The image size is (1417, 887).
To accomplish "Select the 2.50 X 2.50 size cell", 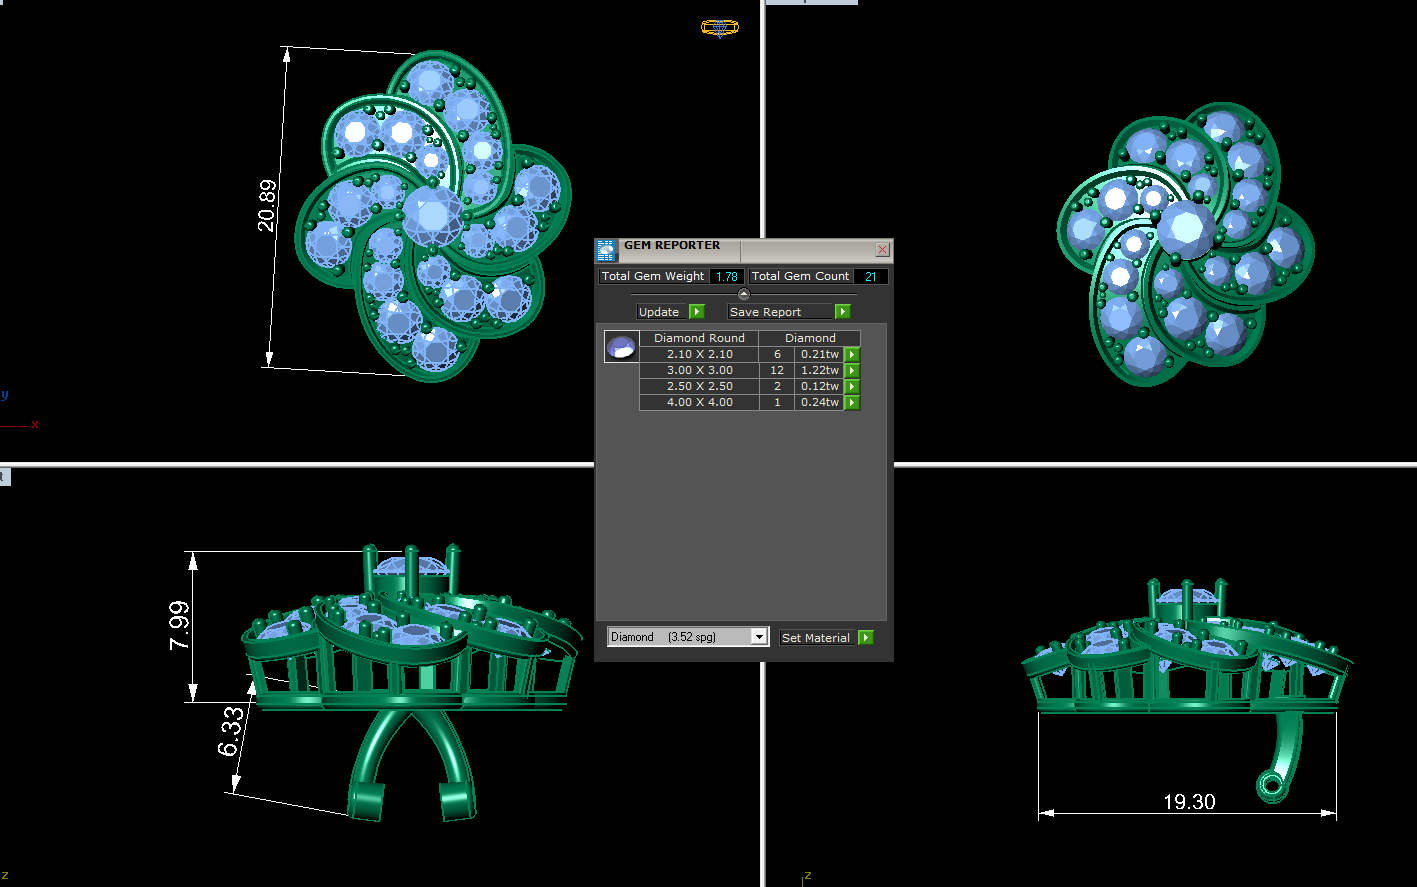I will click(699, 386).
